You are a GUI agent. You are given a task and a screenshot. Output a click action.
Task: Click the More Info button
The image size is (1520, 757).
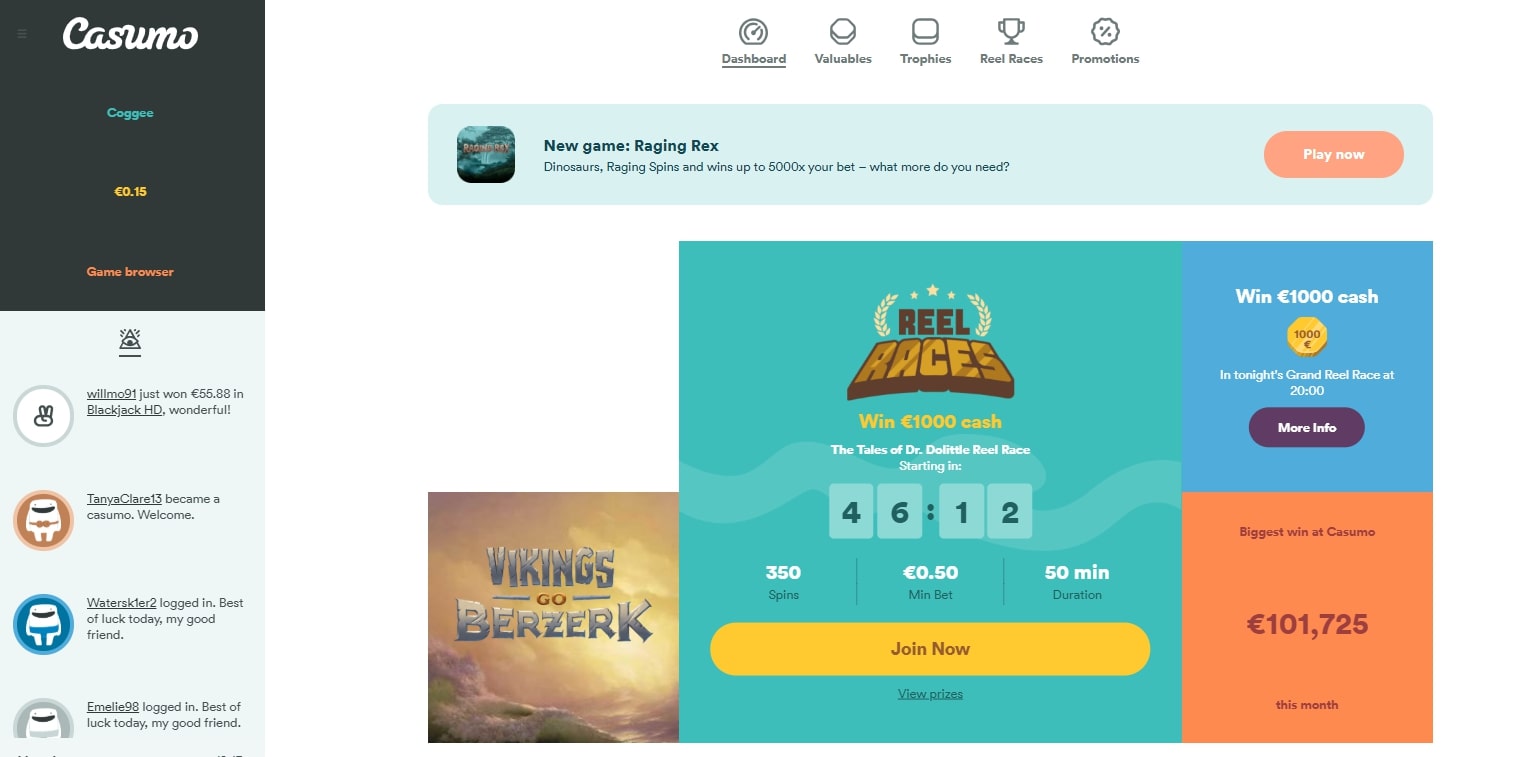pos(1307,427)
